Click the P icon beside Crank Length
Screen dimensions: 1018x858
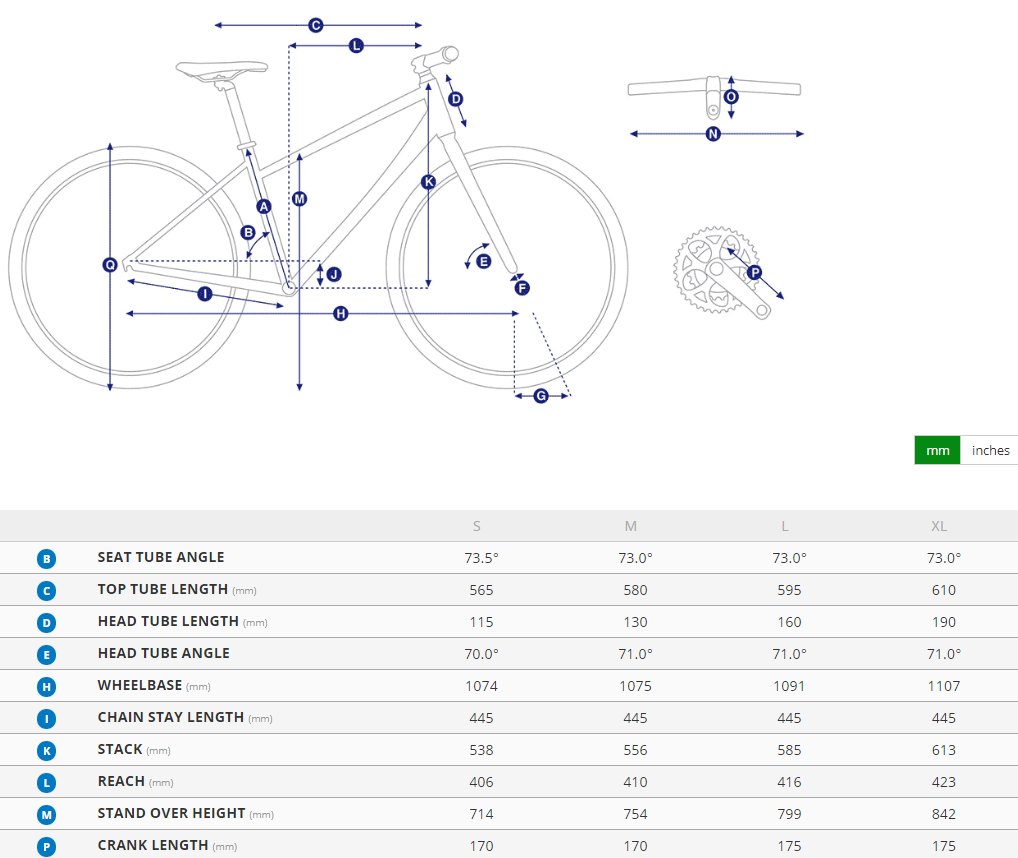(x=46, y=846)
